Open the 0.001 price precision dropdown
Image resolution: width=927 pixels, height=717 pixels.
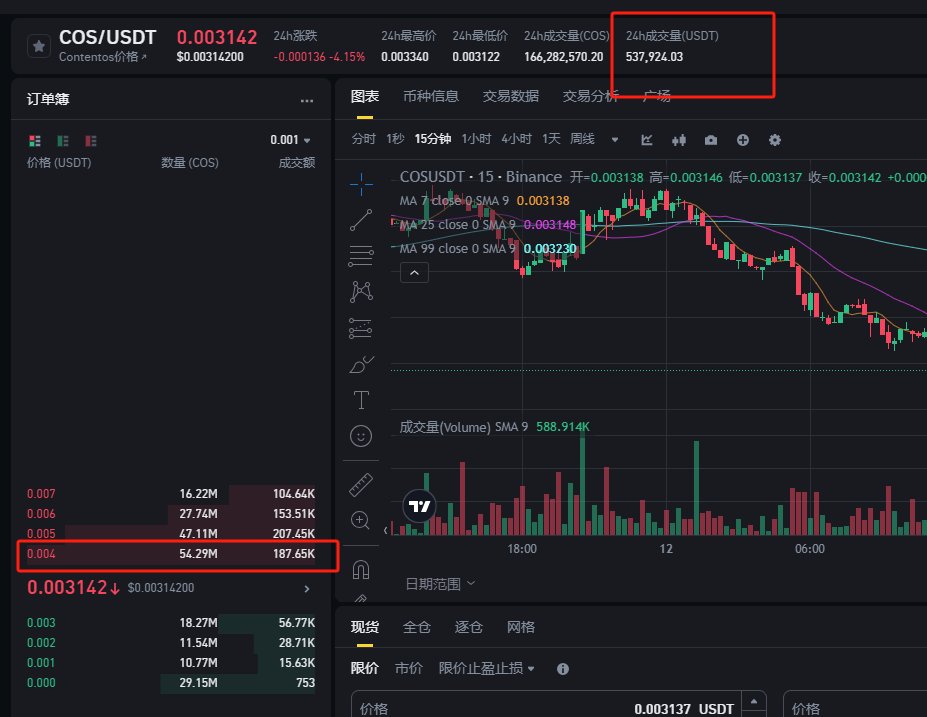coord(290,140)
